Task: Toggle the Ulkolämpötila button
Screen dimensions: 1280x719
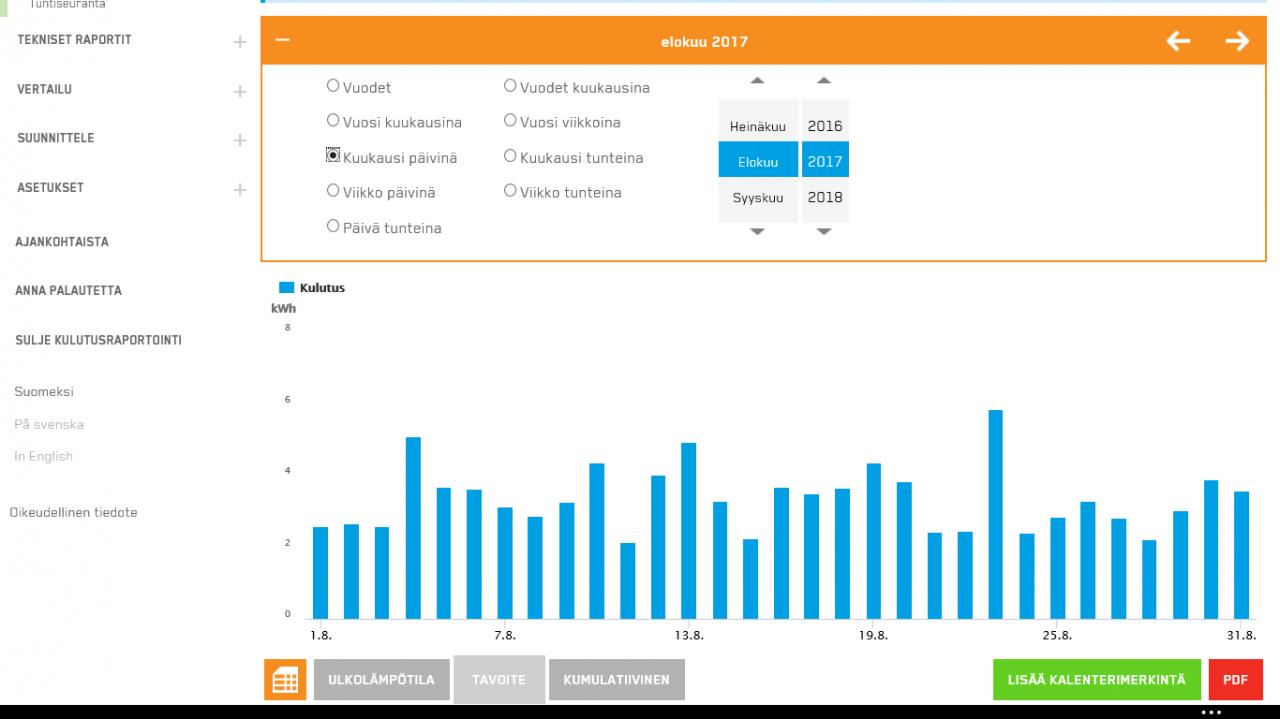Action: pos(381,680)
